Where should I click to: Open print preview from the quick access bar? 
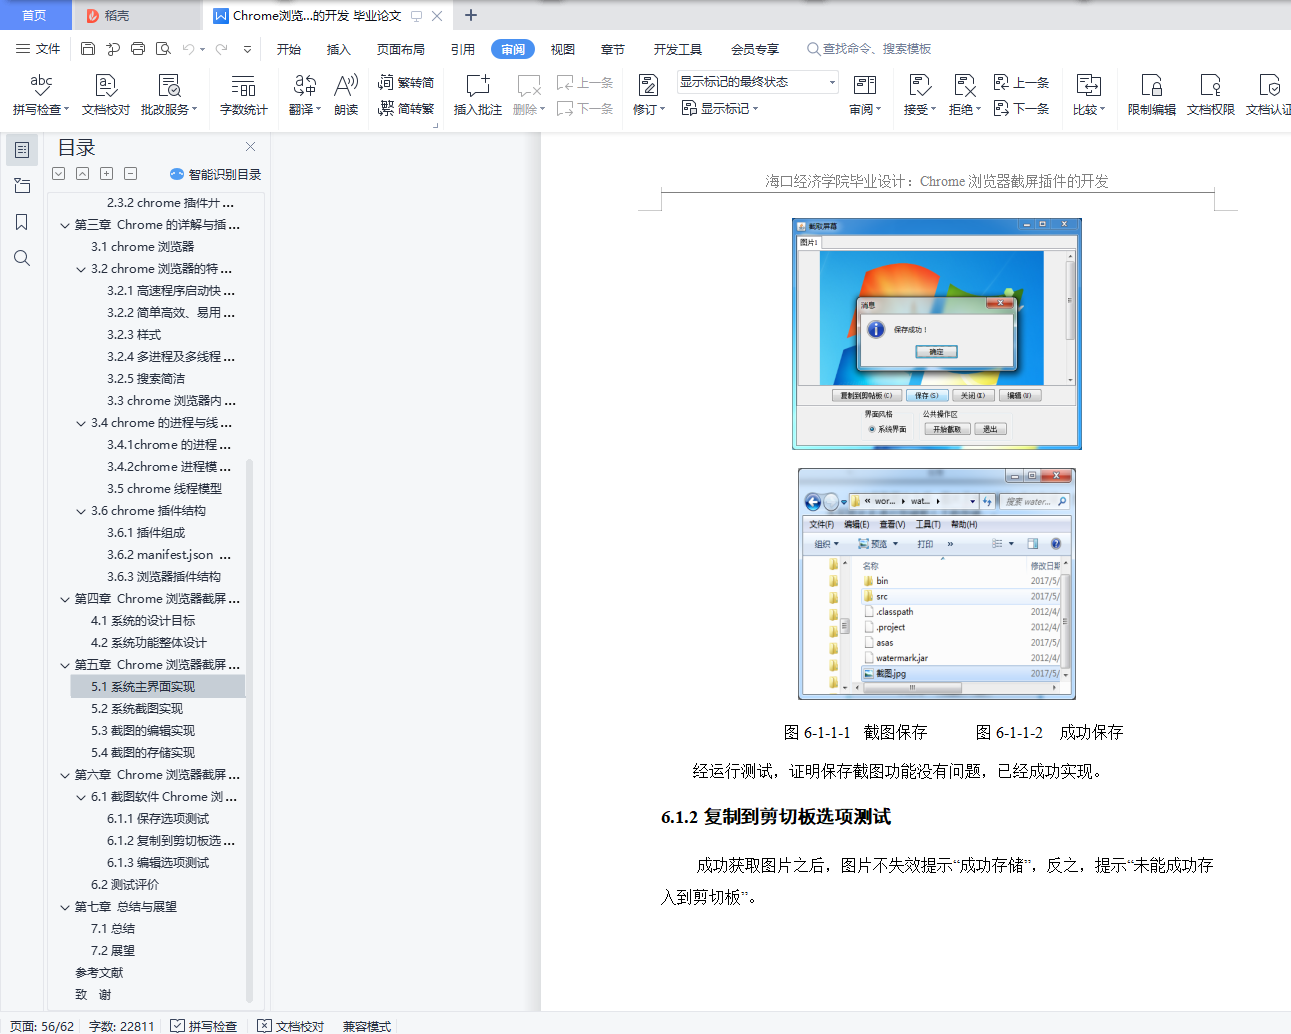point(163,49)
